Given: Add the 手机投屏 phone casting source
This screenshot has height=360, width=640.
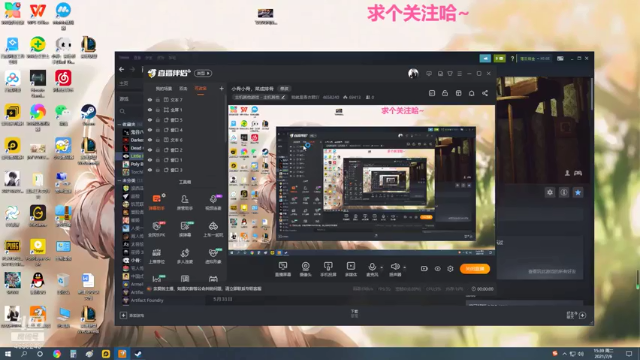Looking at the screenshot, I should (328, 269).
